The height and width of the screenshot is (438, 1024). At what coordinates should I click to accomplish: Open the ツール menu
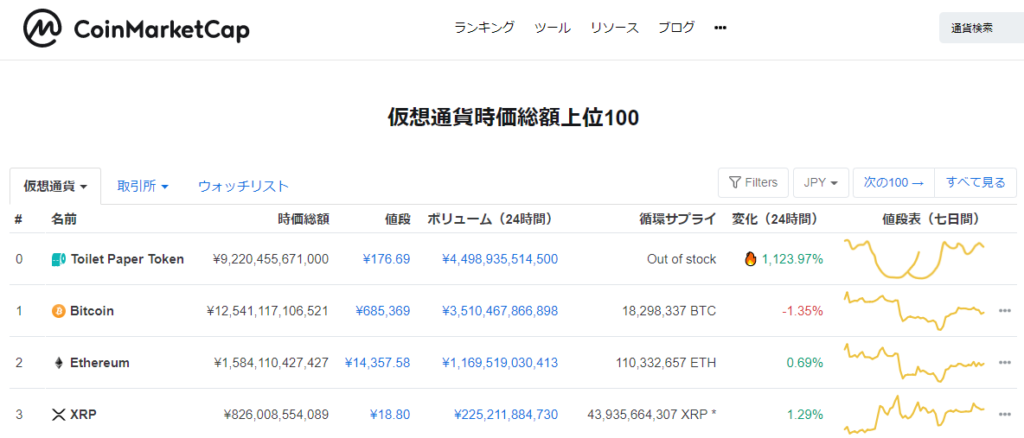pos(552,28)
